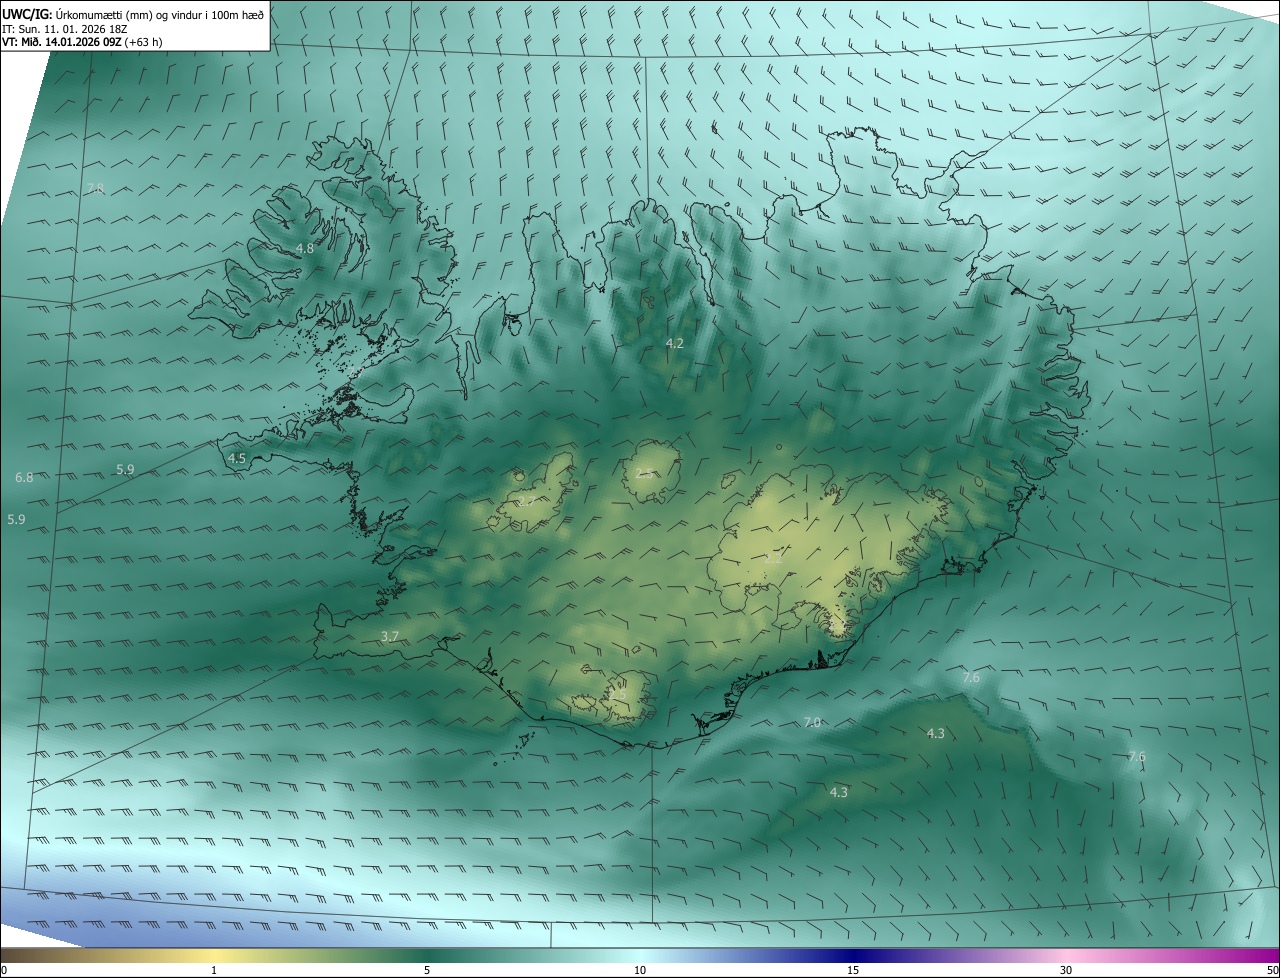Click the colorbar tick label 50
This screenshot has width=1280, height=978.
1272,970
